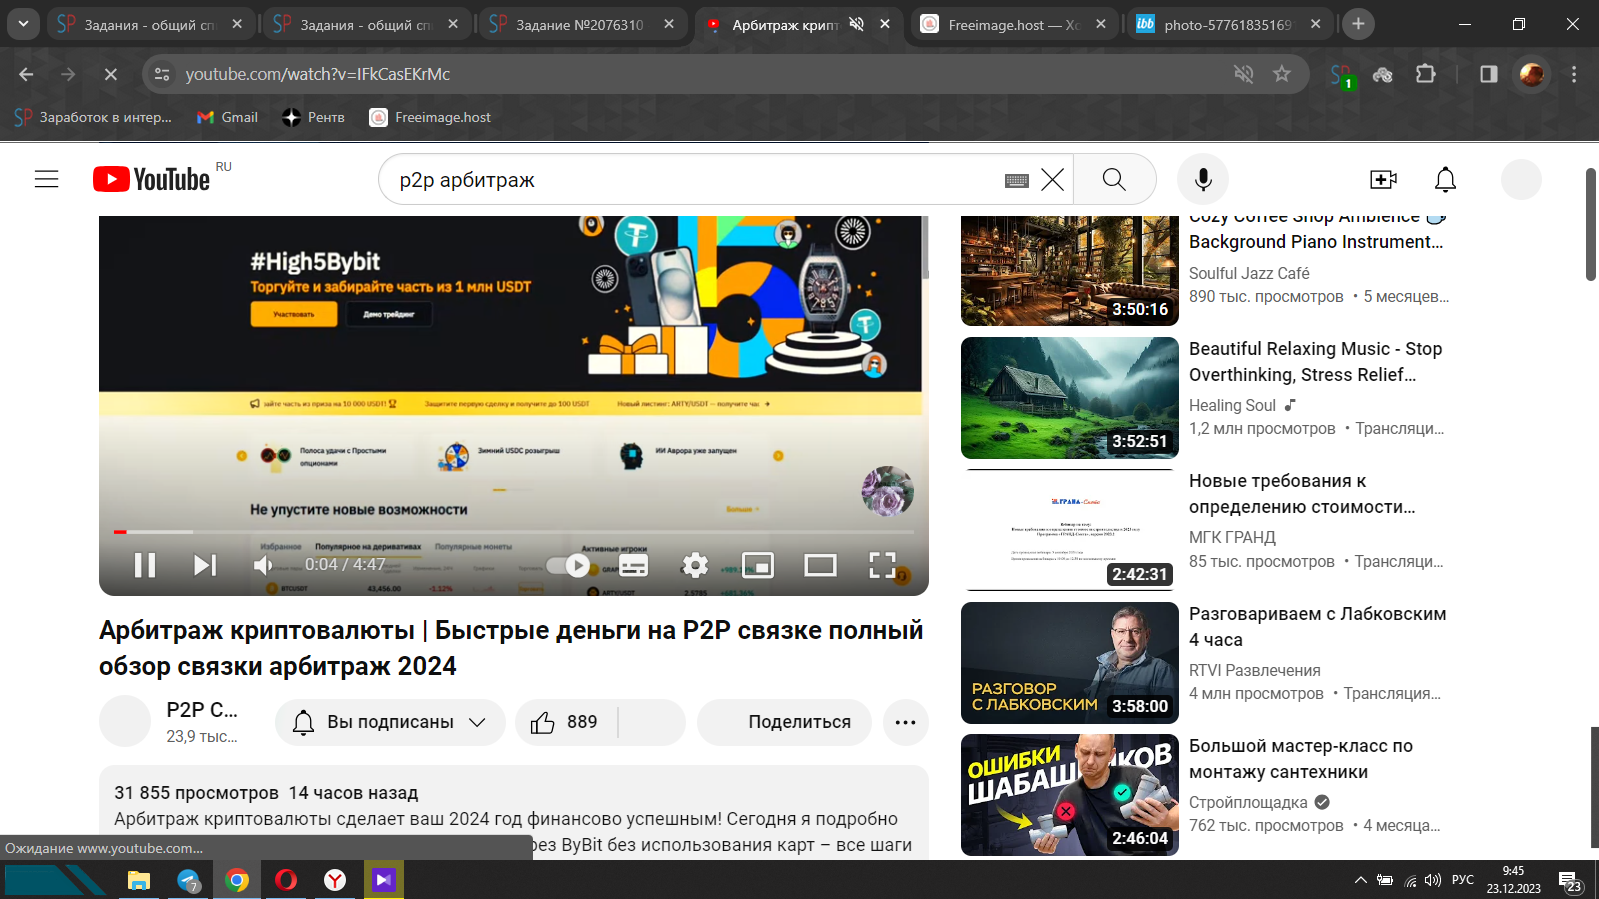Seek on the video progress bar

(513, 532)
